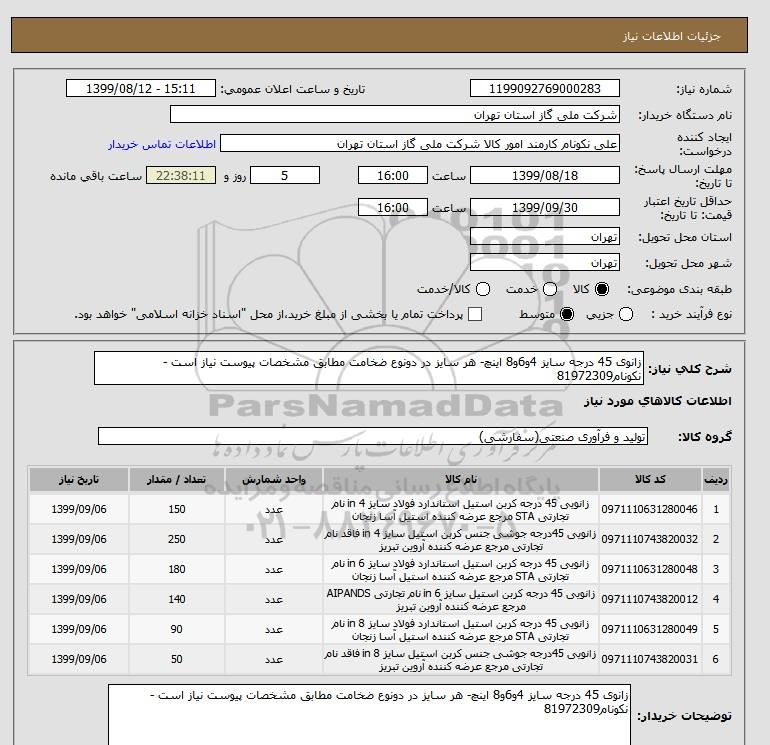Click quantity cell 180
The height and width of the screenshot is (745, 770).
click(x=177, y=569)
